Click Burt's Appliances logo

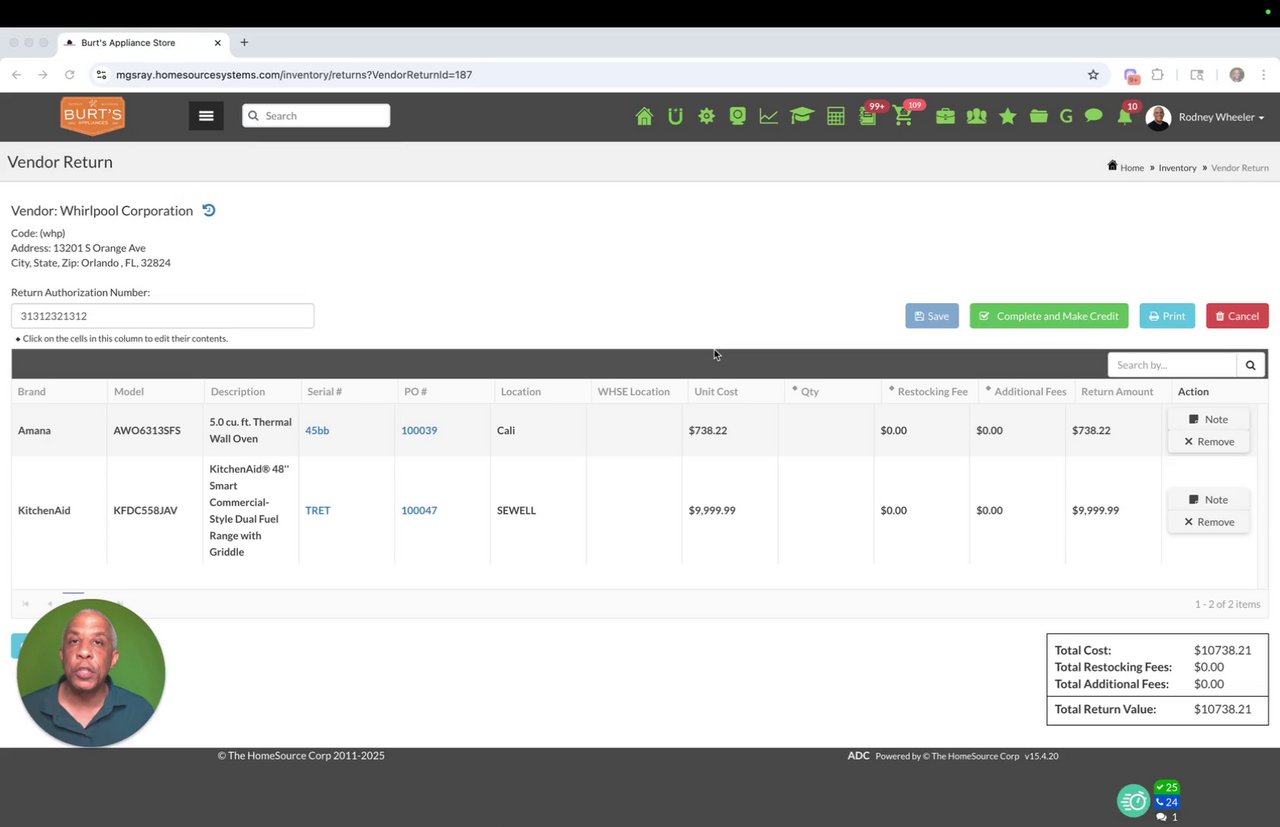tap(92, 116)
